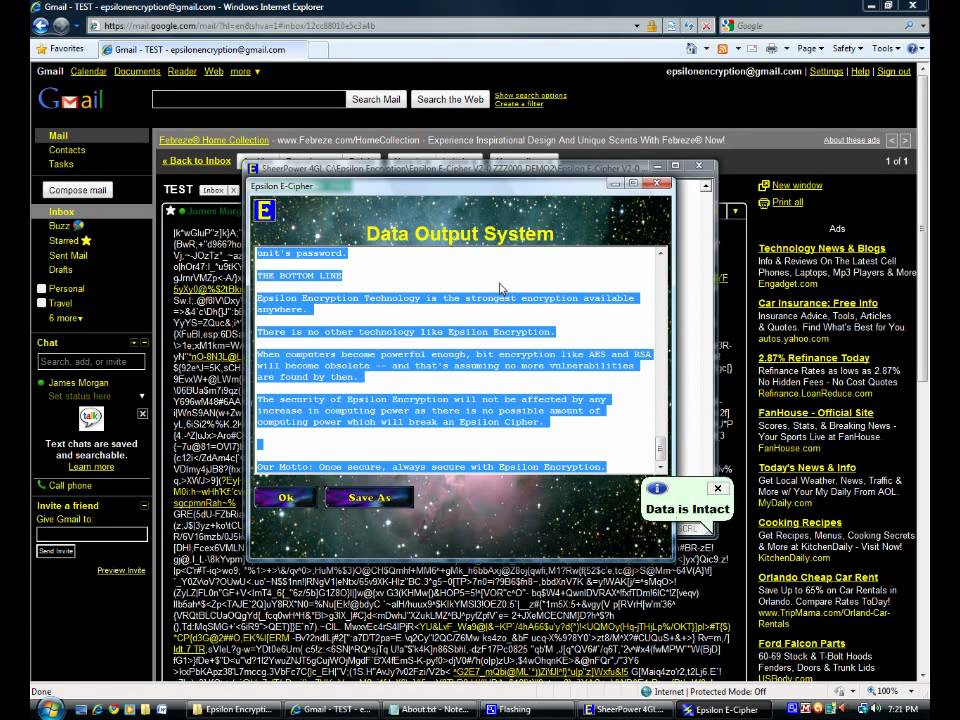
Task: Open the Tools menu dropdown
Action: pyautogui.click(x=886, y=48)
